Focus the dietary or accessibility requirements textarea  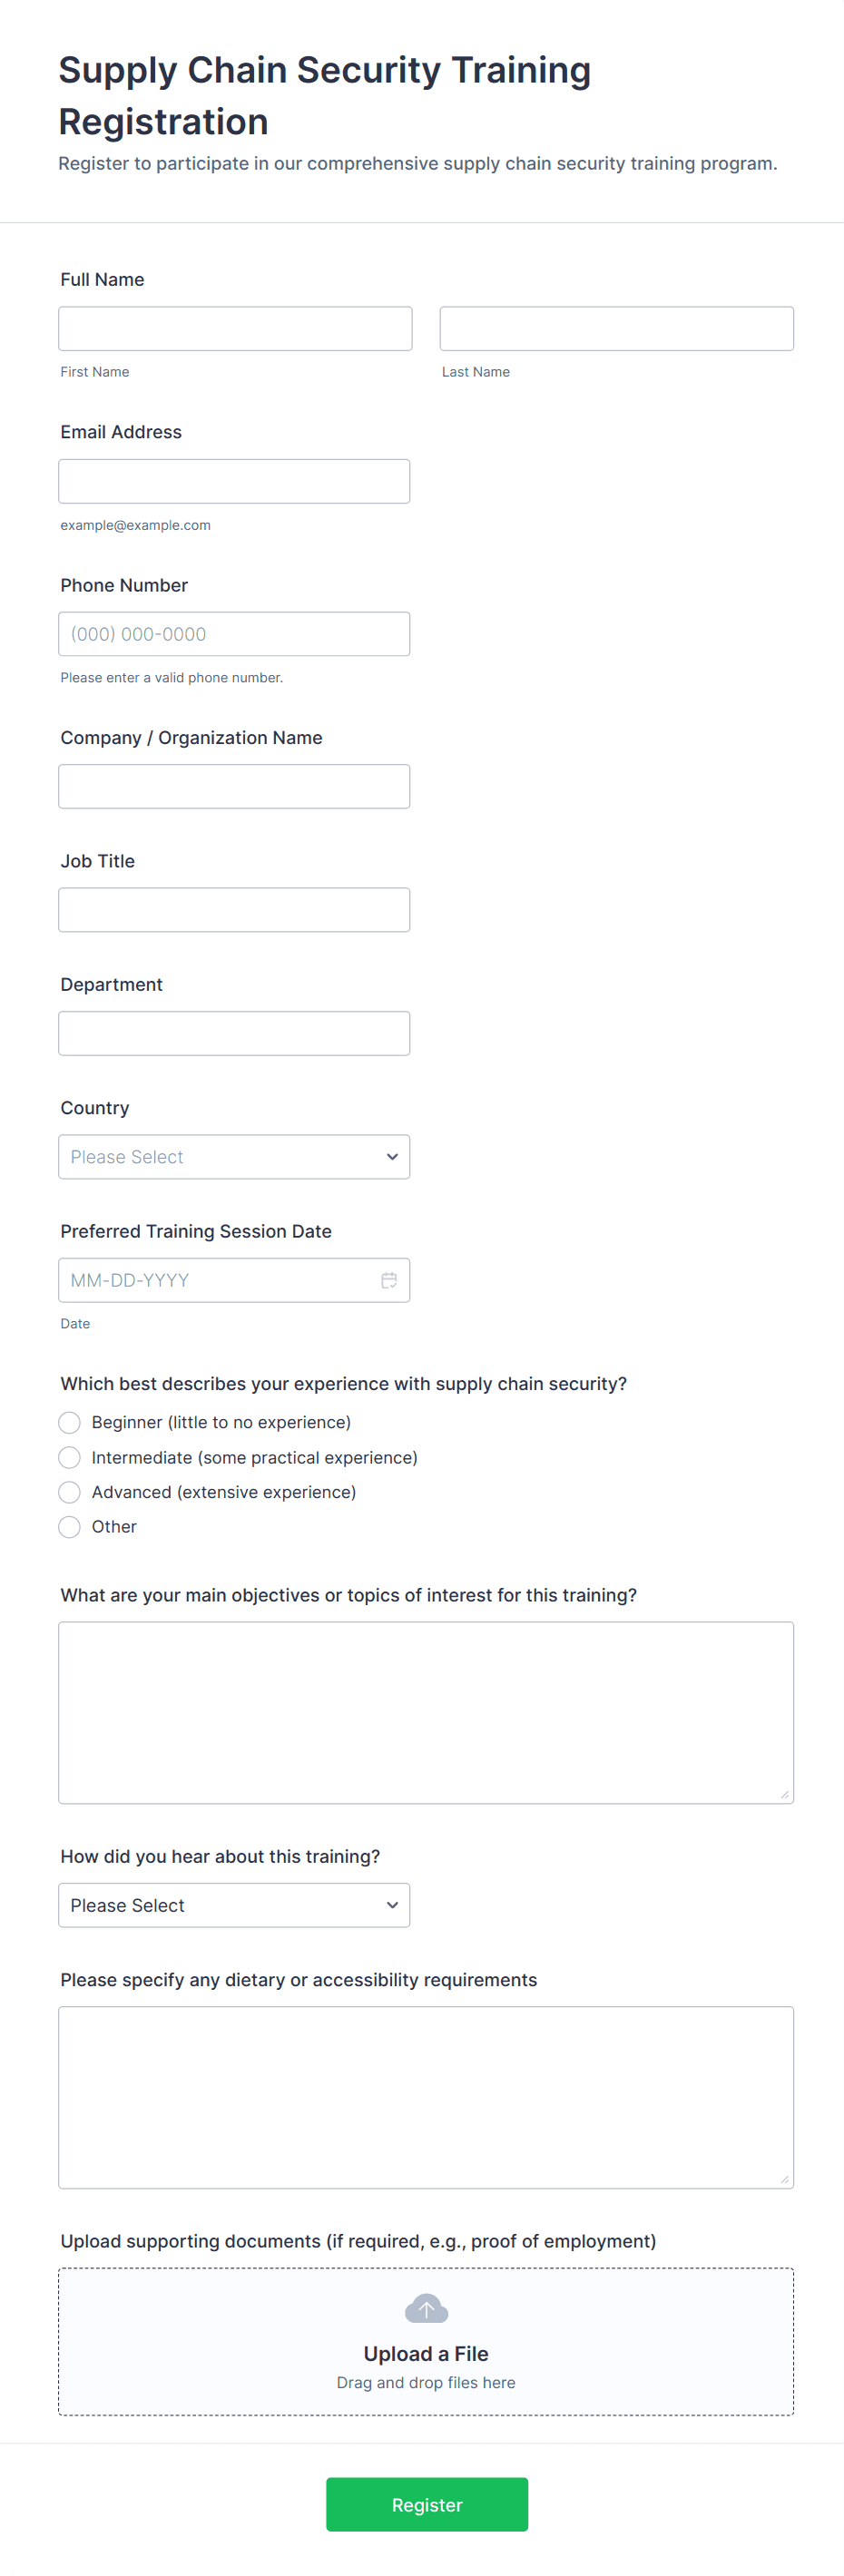click(x=426, y=2097)
